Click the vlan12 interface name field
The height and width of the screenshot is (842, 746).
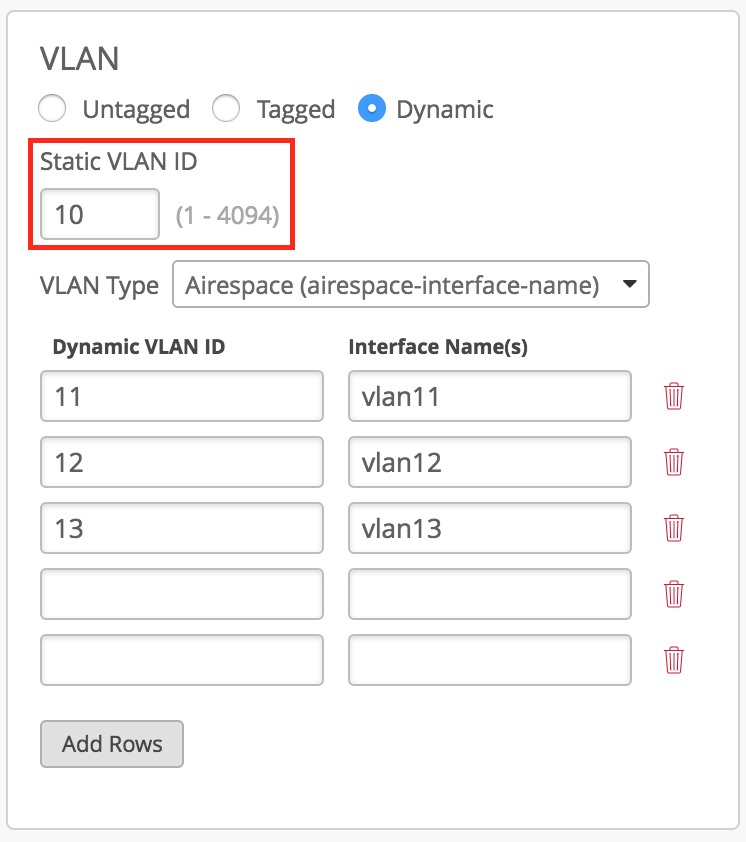490,463
